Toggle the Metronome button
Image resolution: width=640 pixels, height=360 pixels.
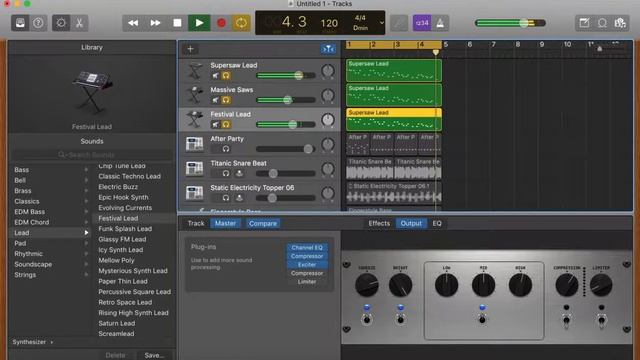pos(440,23)
